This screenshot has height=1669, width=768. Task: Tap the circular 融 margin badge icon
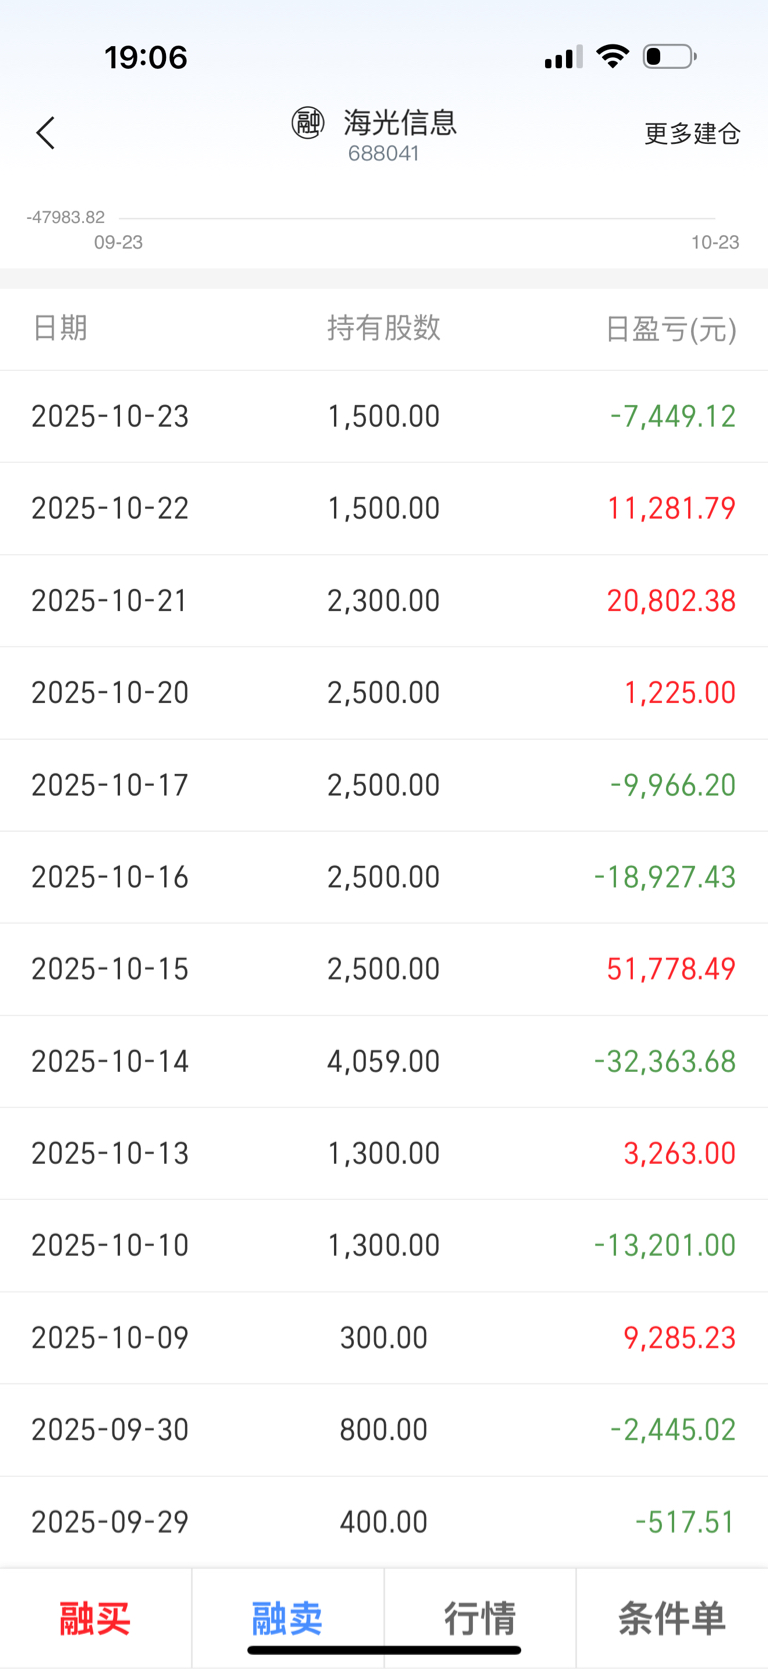coord(308,123)
